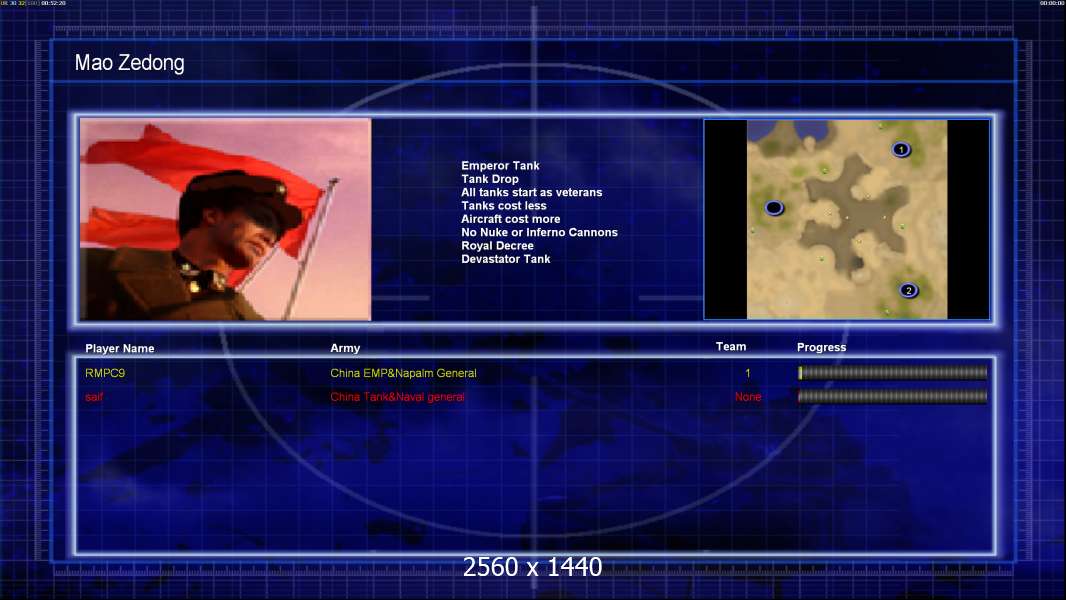Click start position marker 1 on the map
Image resolution: width=1066 pixels, height=600 pixels.
pyautogui.click(x=901, y=149)
